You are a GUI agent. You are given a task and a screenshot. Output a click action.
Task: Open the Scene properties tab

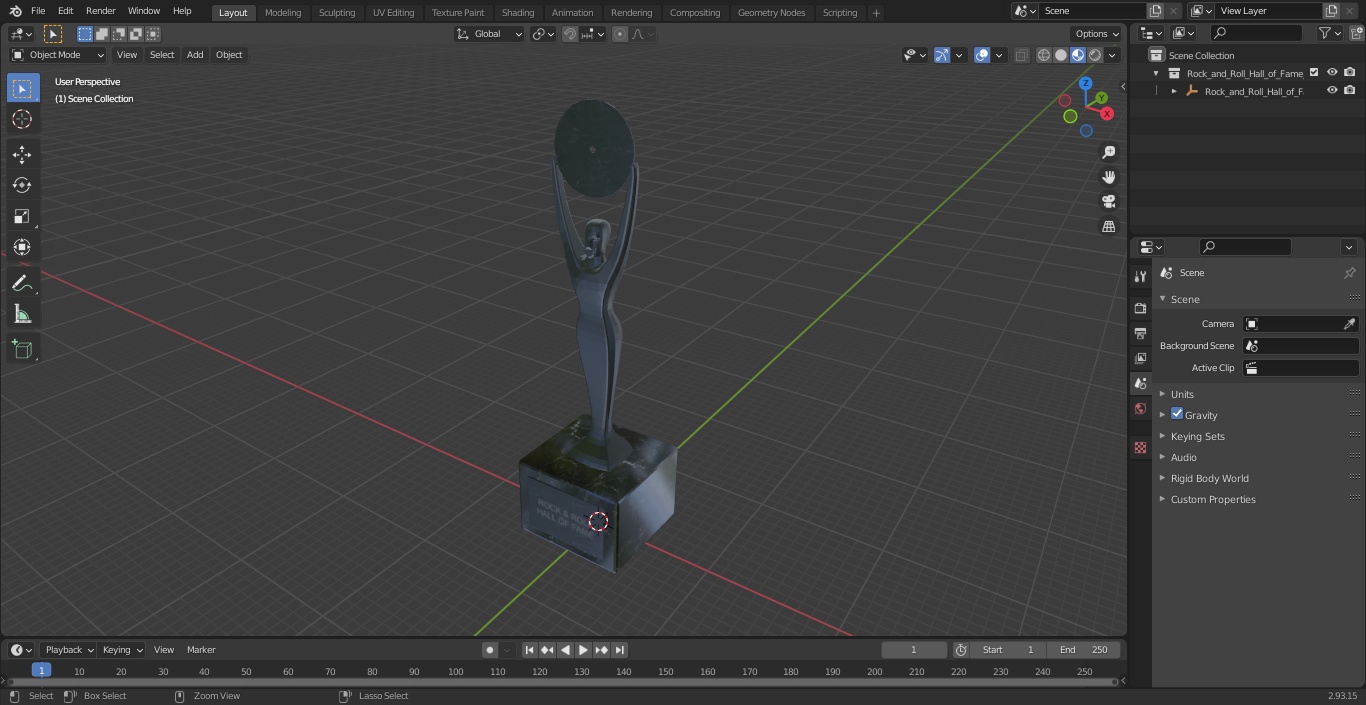click(1140, 383)
